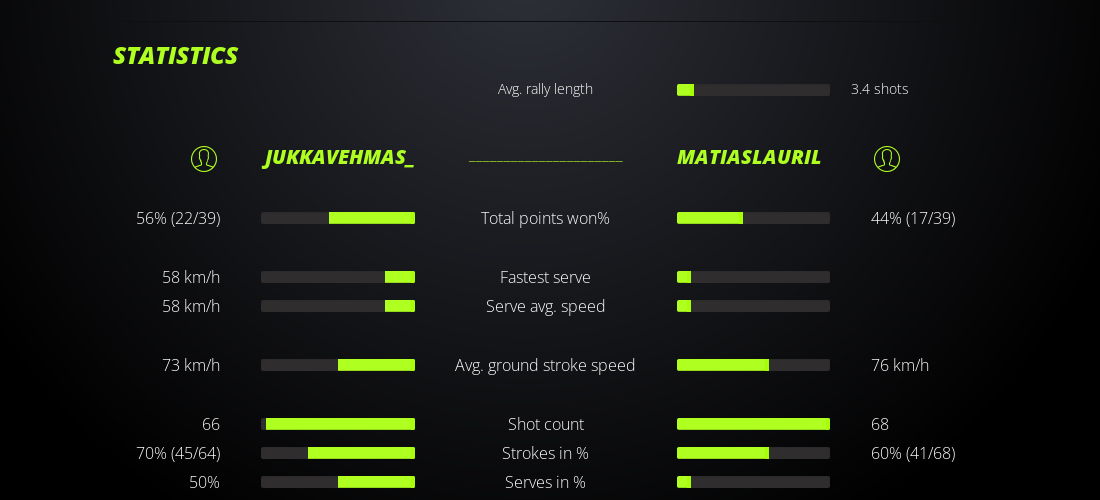
Task: Click the Avg. rally length progress bar
Action: click(x=753, y=90)
